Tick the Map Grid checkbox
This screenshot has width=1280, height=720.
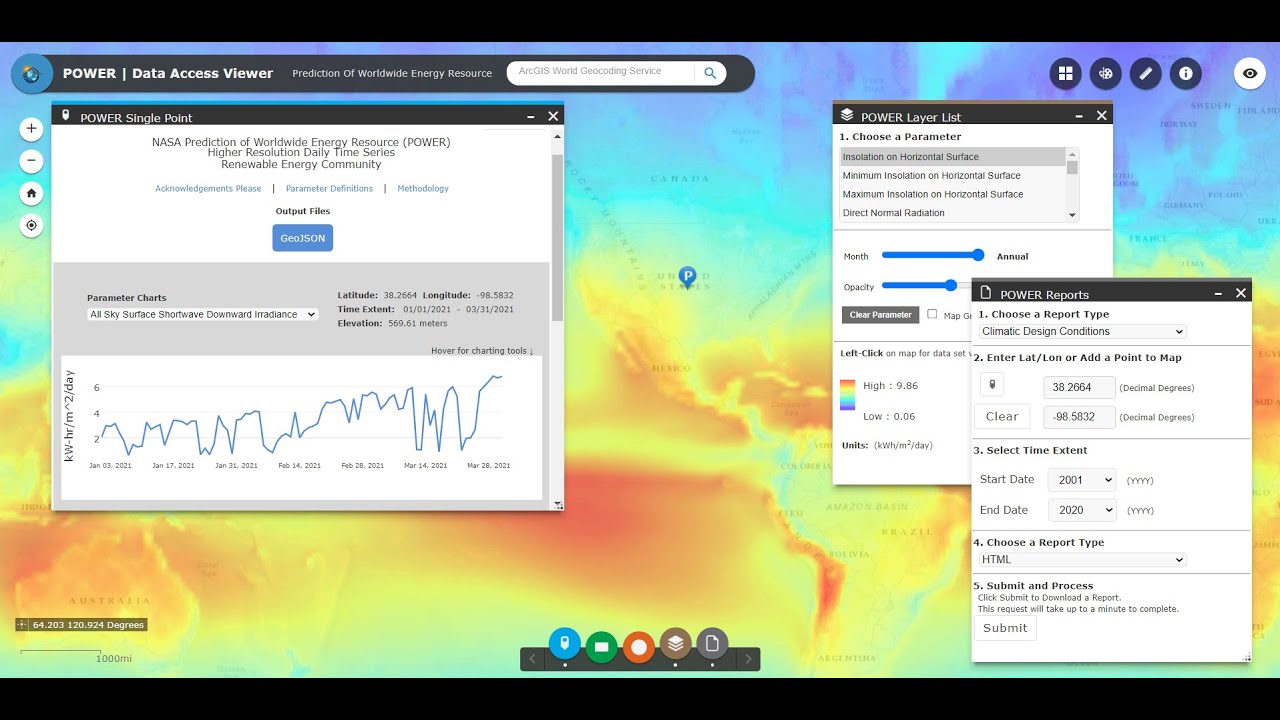tap(932, 314)
